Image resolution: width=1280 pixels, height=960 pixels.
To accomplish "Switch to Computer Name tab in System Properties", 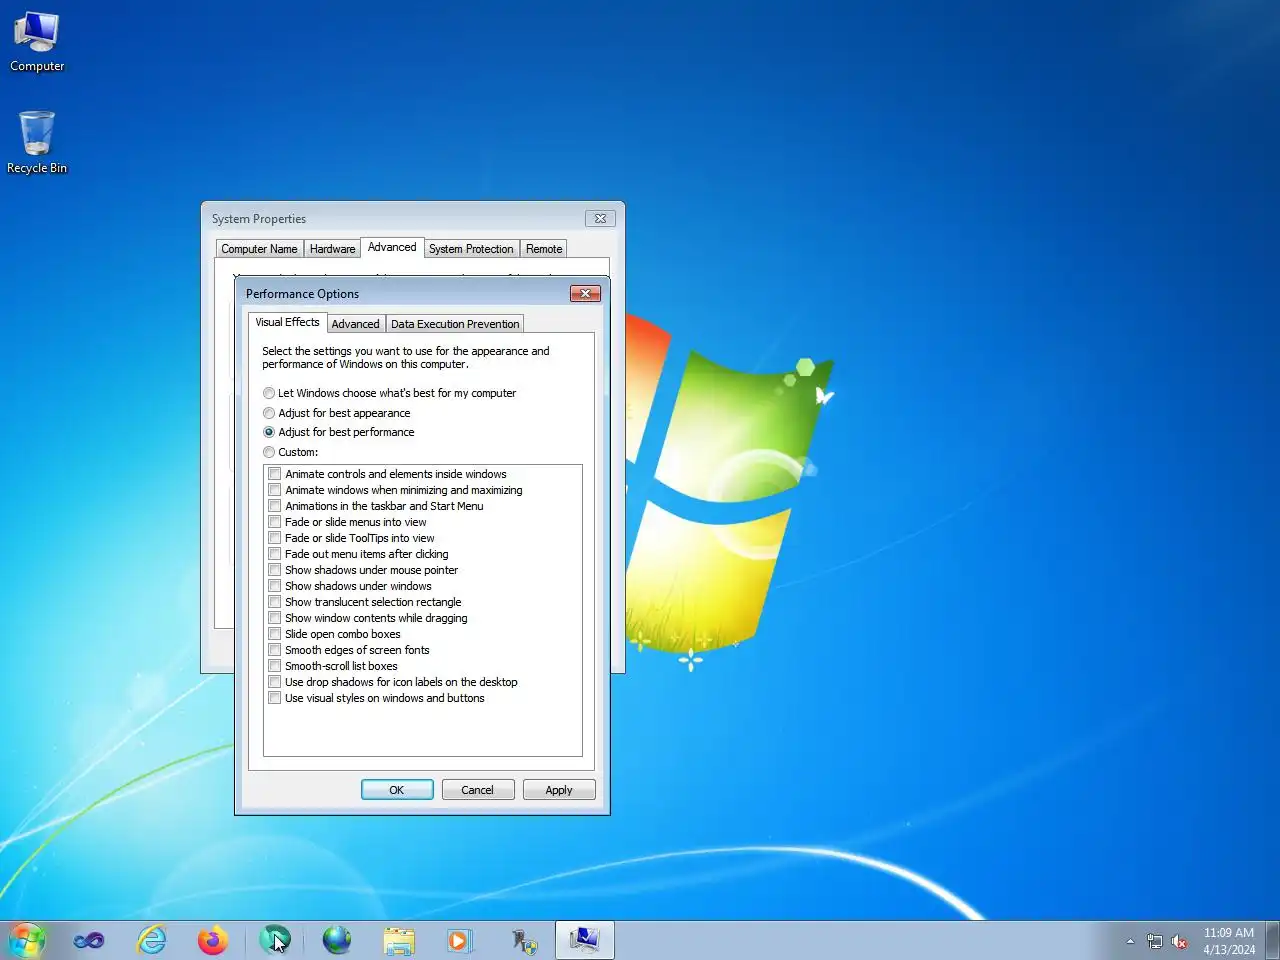I will coord(259,249).
